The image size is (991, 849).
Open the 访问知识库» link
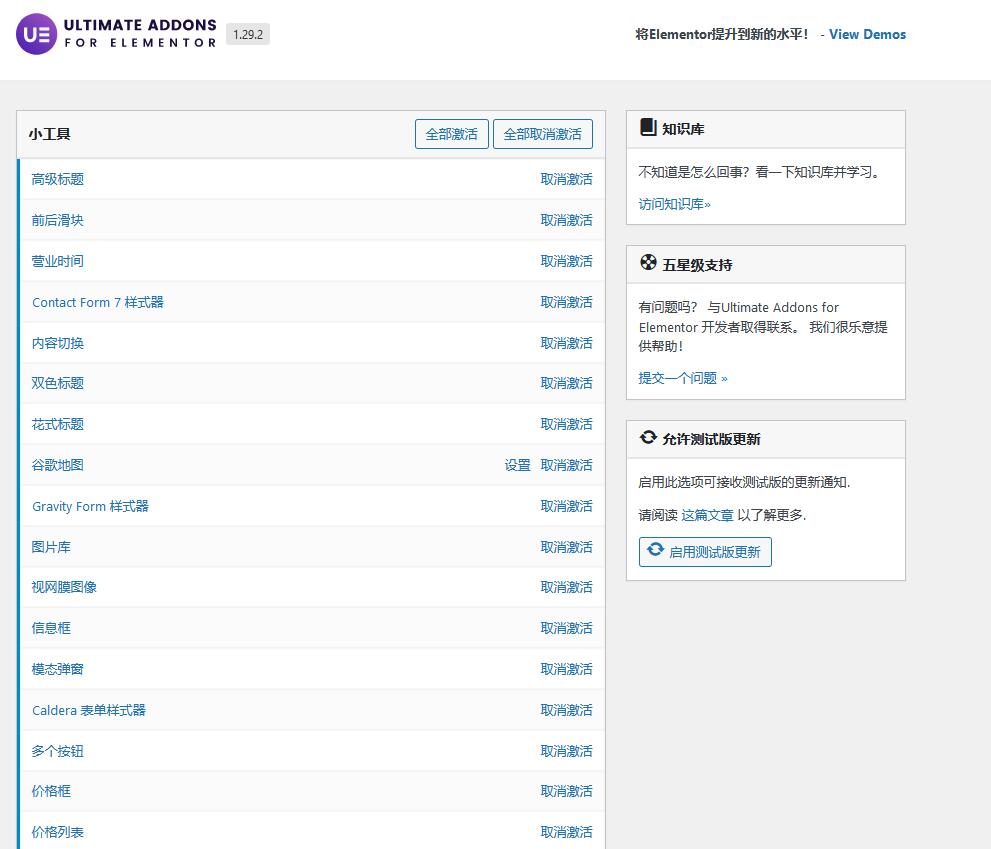(x=674, y=204)
